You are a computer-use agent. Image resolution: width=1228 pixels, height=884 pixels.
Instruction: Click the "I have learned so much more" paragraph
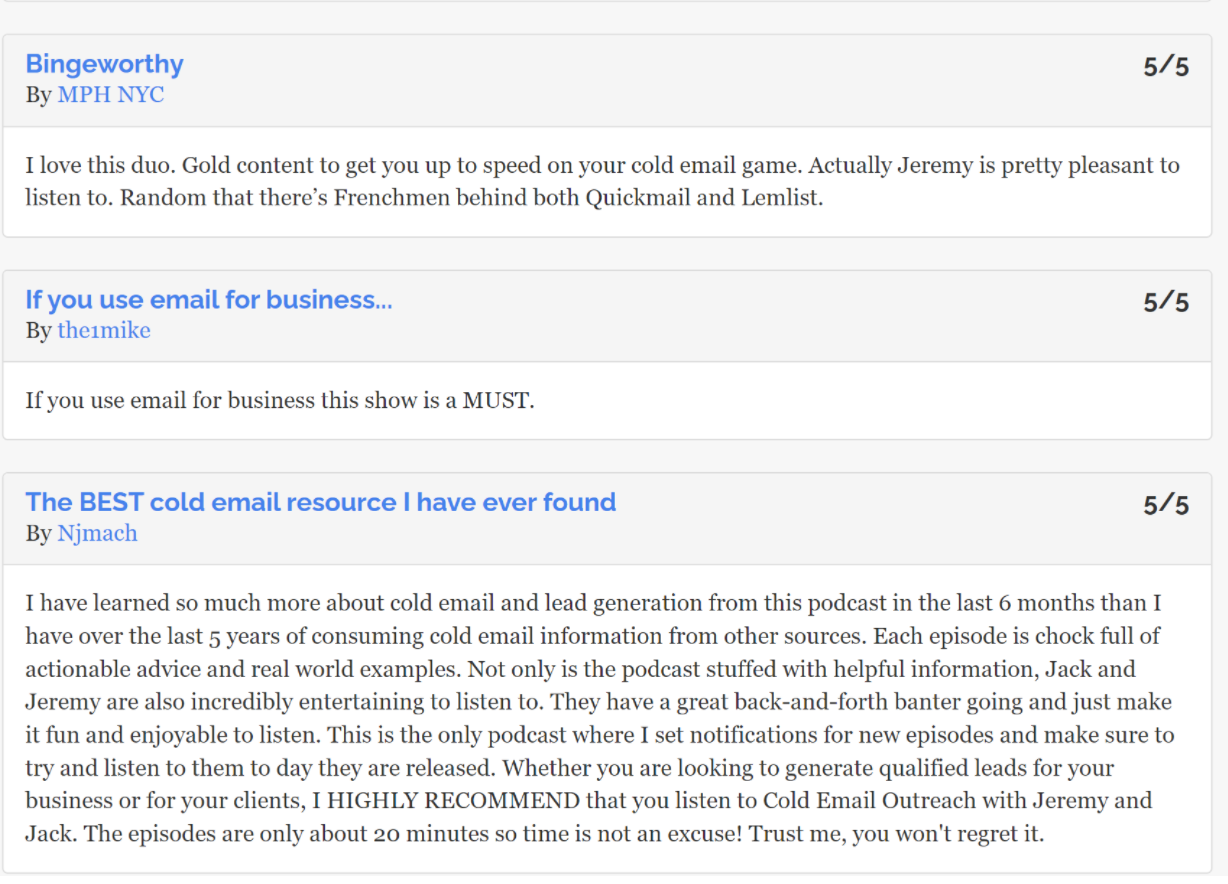click(x=600, y=718)
